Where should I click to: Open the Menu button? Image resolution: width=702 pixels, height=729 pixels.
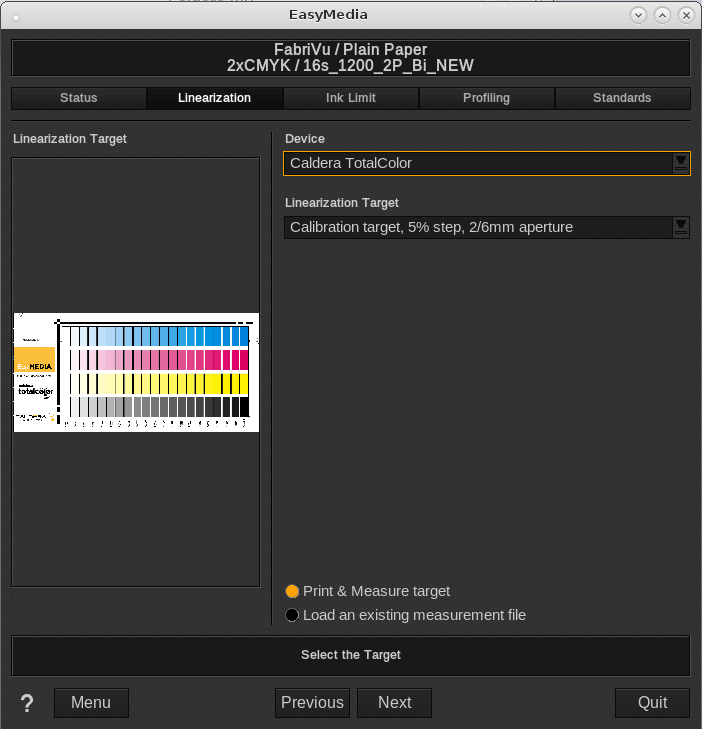(91, 703)
